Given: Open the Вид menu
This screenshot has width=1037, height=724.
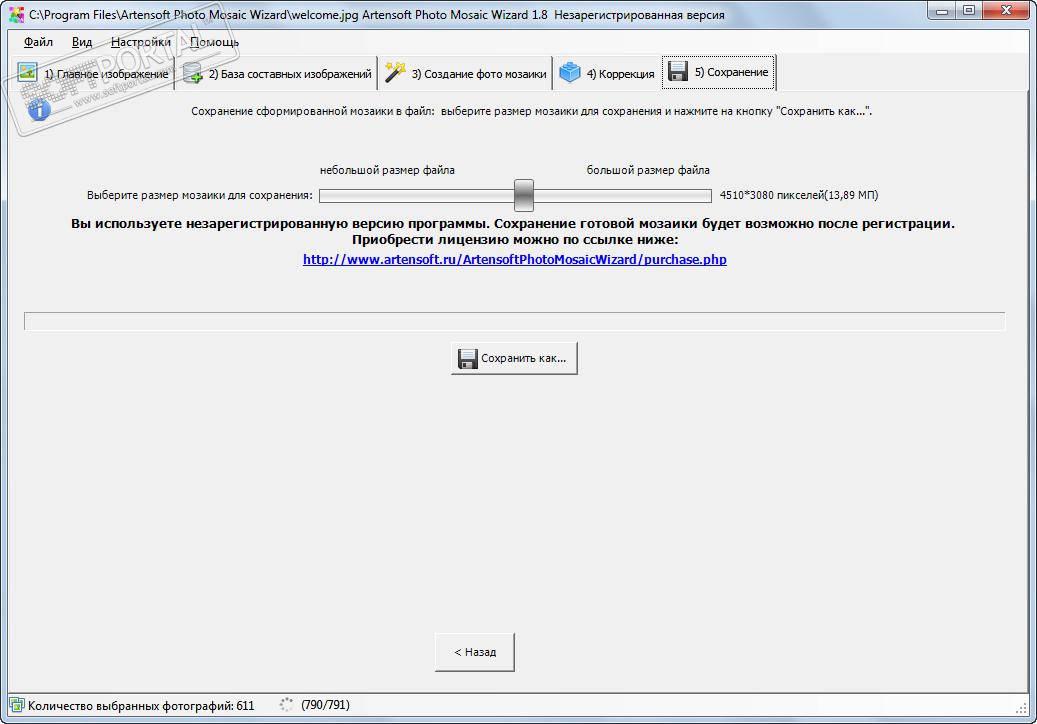Looking at the screenshot, I should [x=81, y=42].
